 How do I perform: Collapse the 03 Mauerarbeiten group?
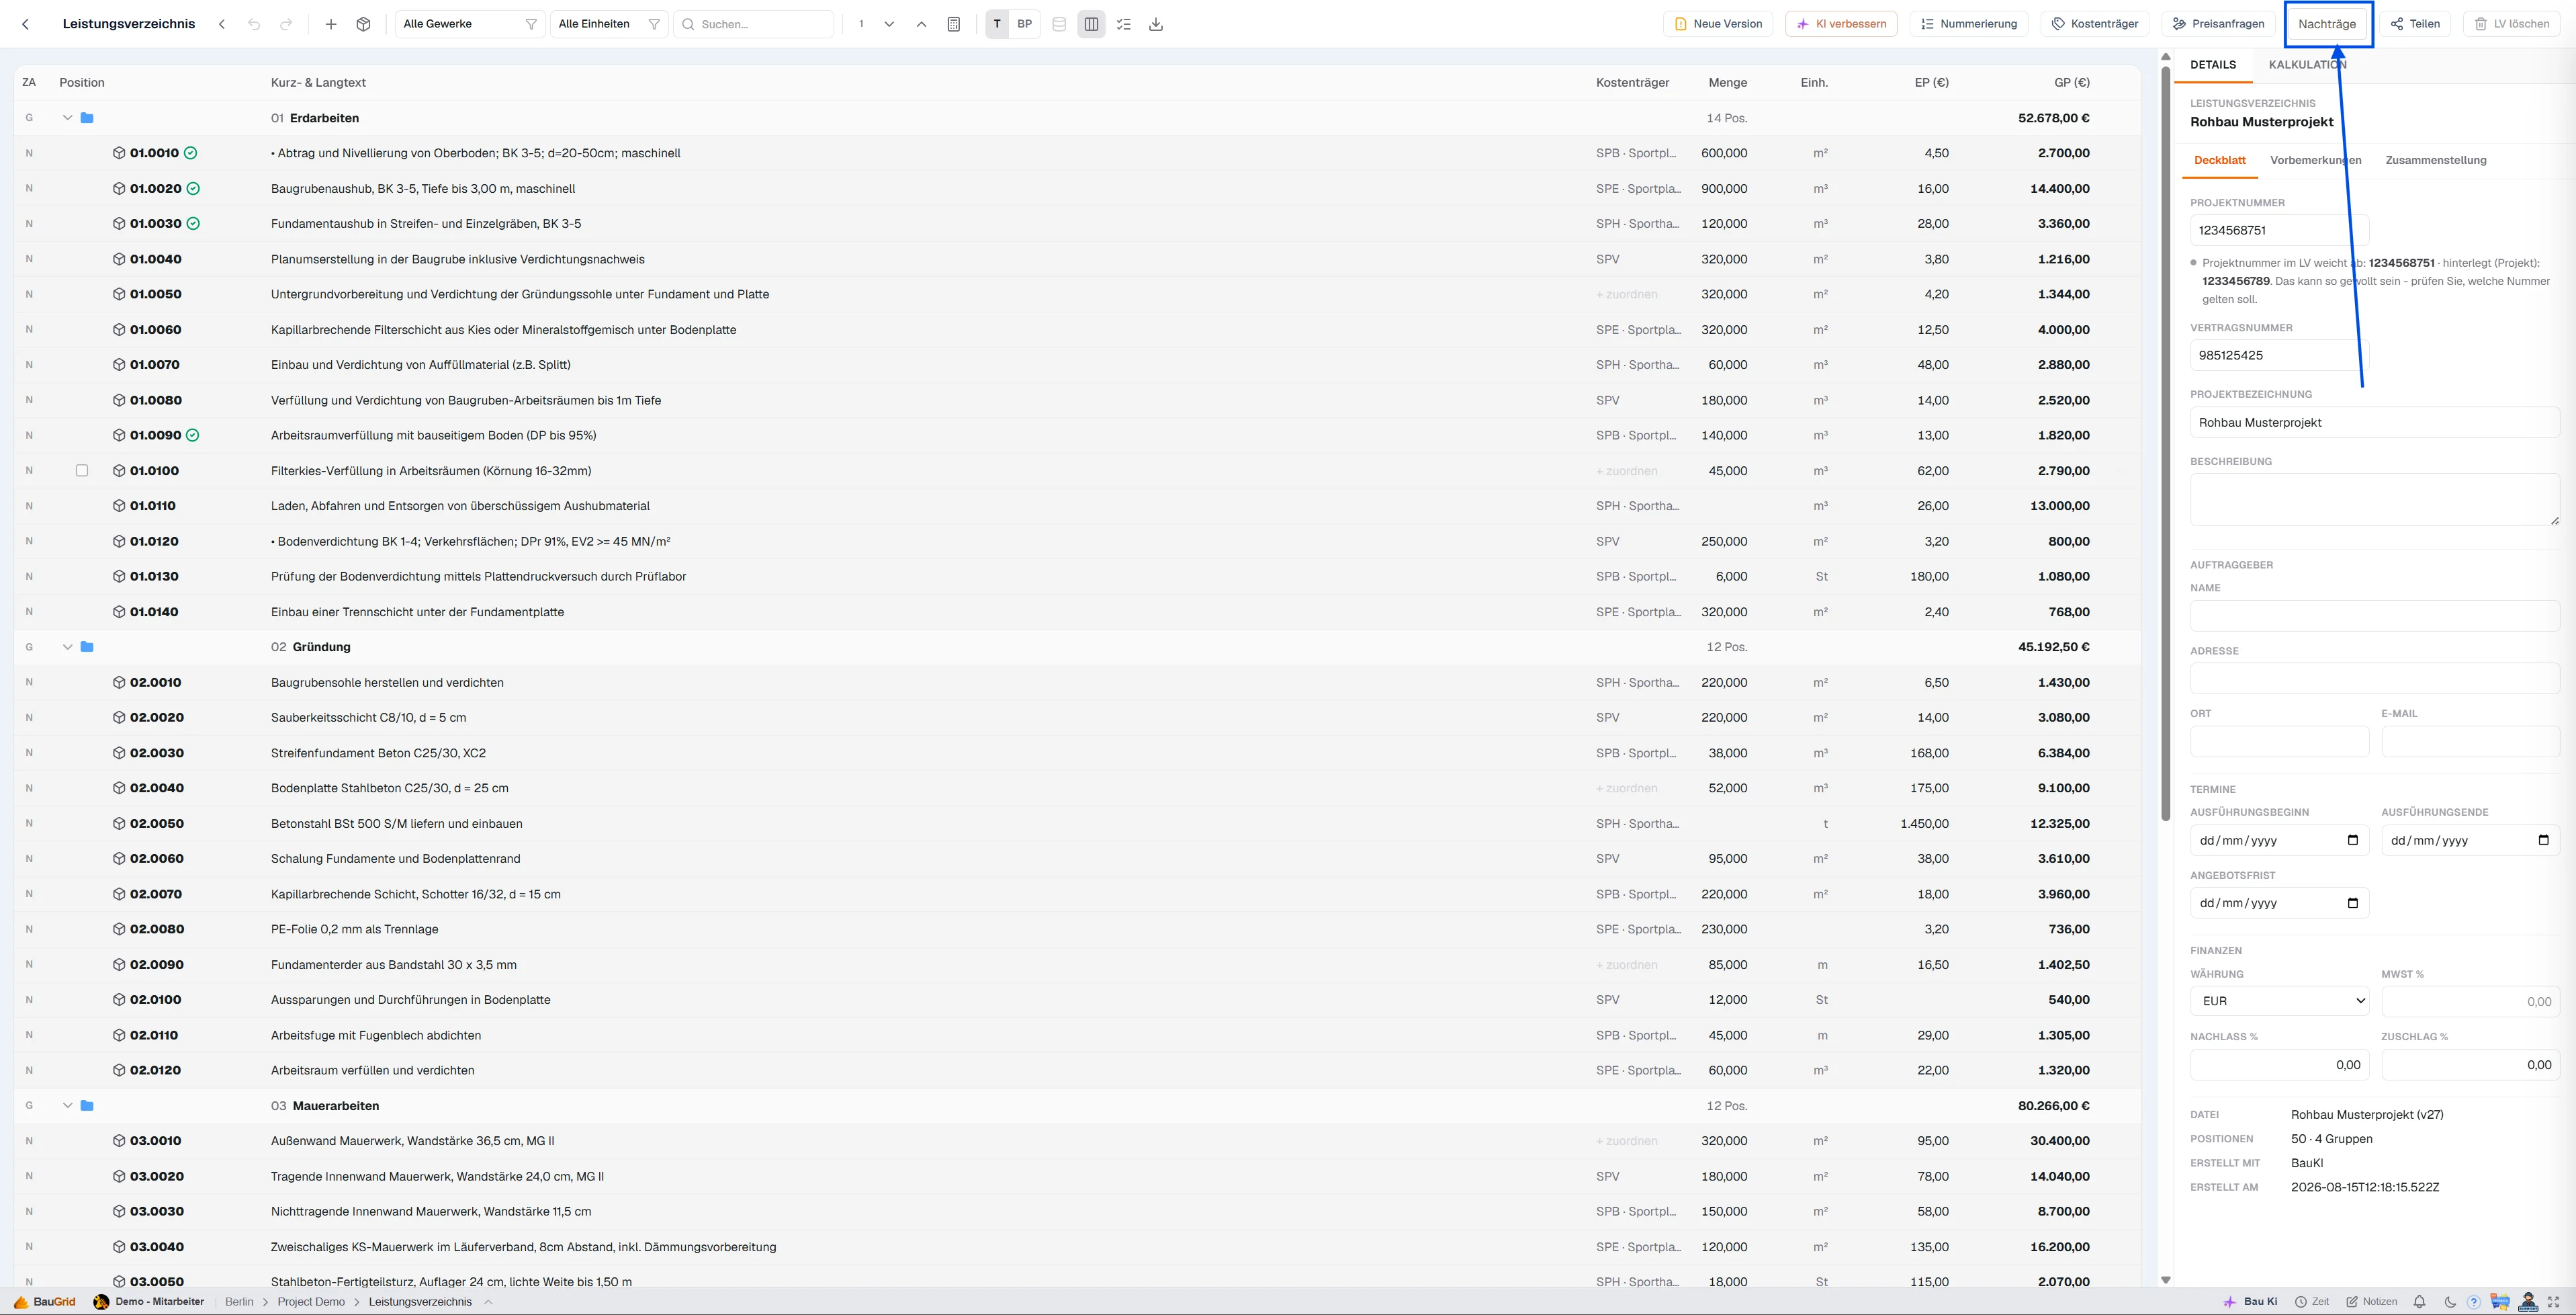click(x=68, y=1106)
